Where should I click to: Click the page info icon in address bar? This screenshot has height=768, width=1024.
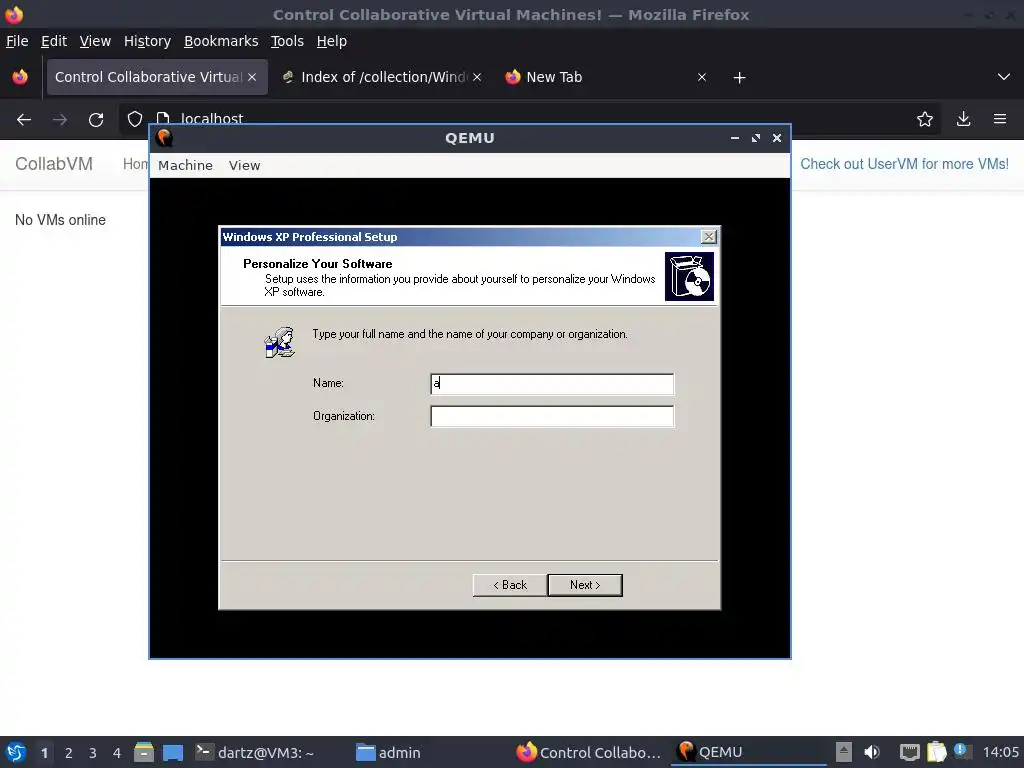(x=163, y=119)
